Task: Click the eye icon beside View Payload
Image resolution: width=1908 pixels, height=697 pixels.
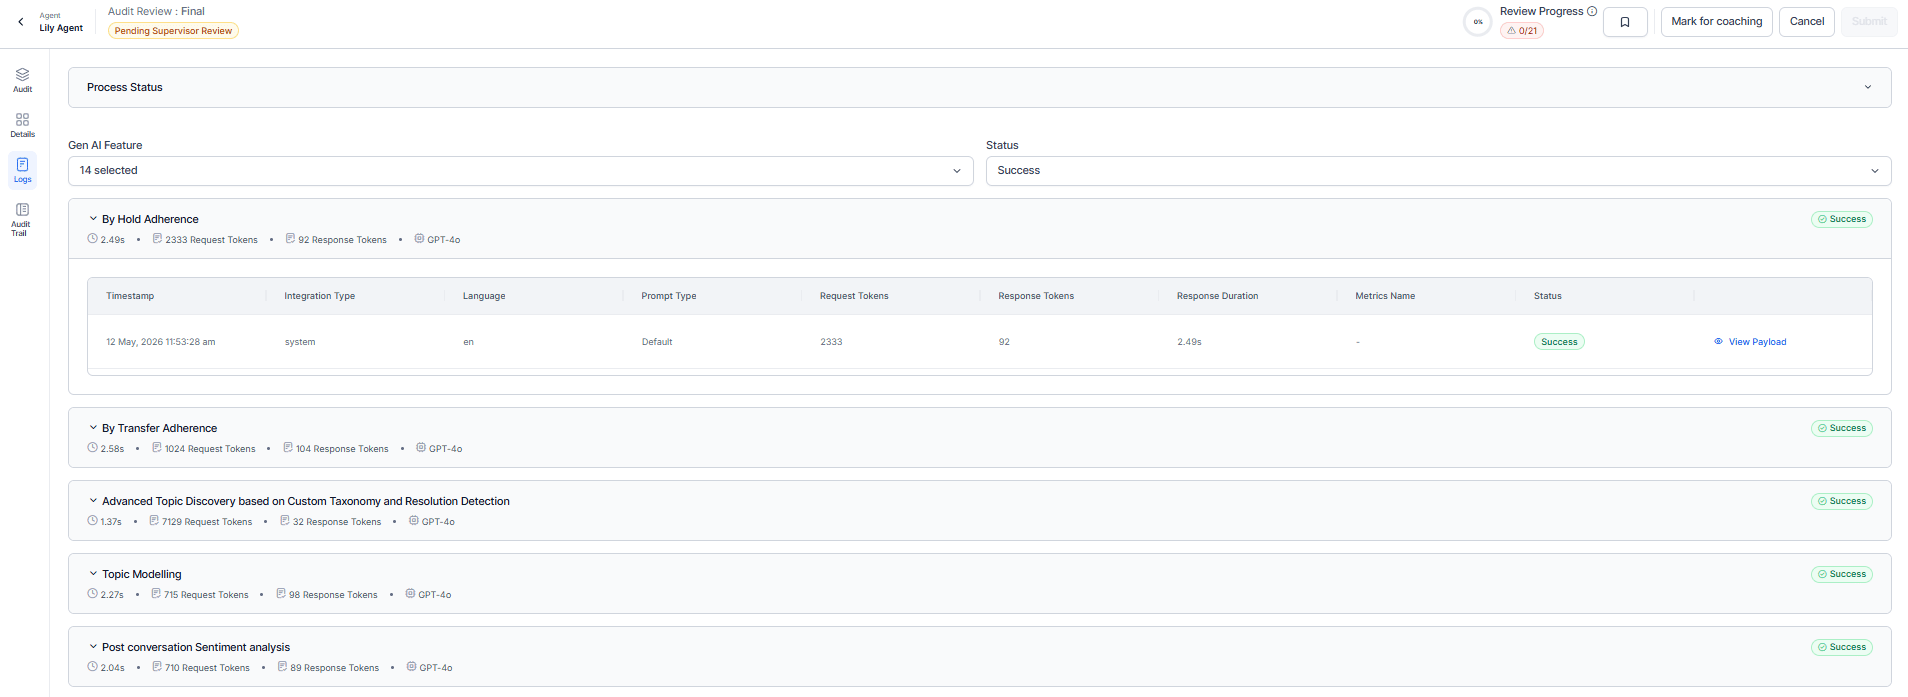Action: (1718, 342)
